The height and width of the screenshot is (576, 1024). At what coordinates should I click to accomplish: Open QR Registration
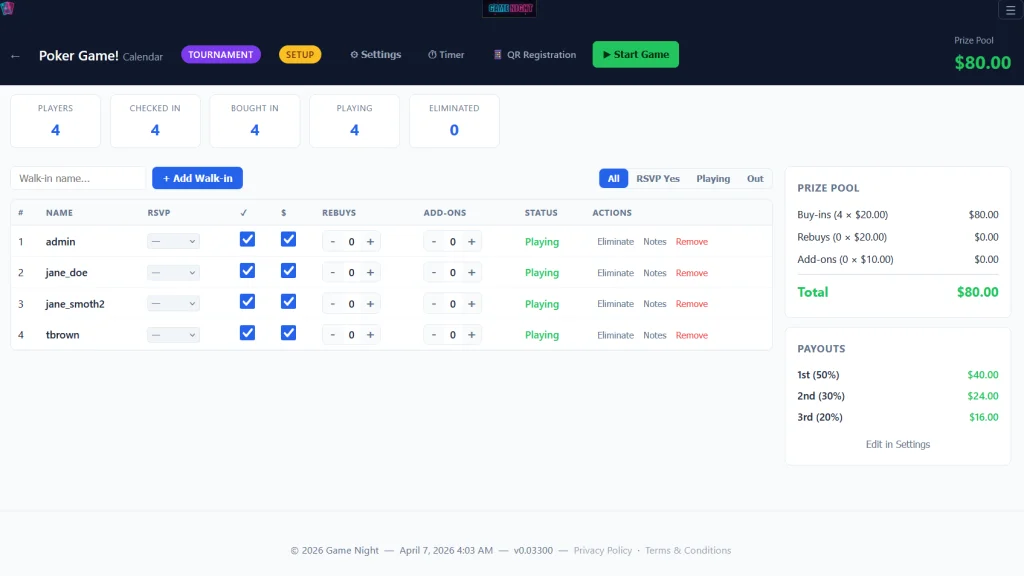[535, 55]
